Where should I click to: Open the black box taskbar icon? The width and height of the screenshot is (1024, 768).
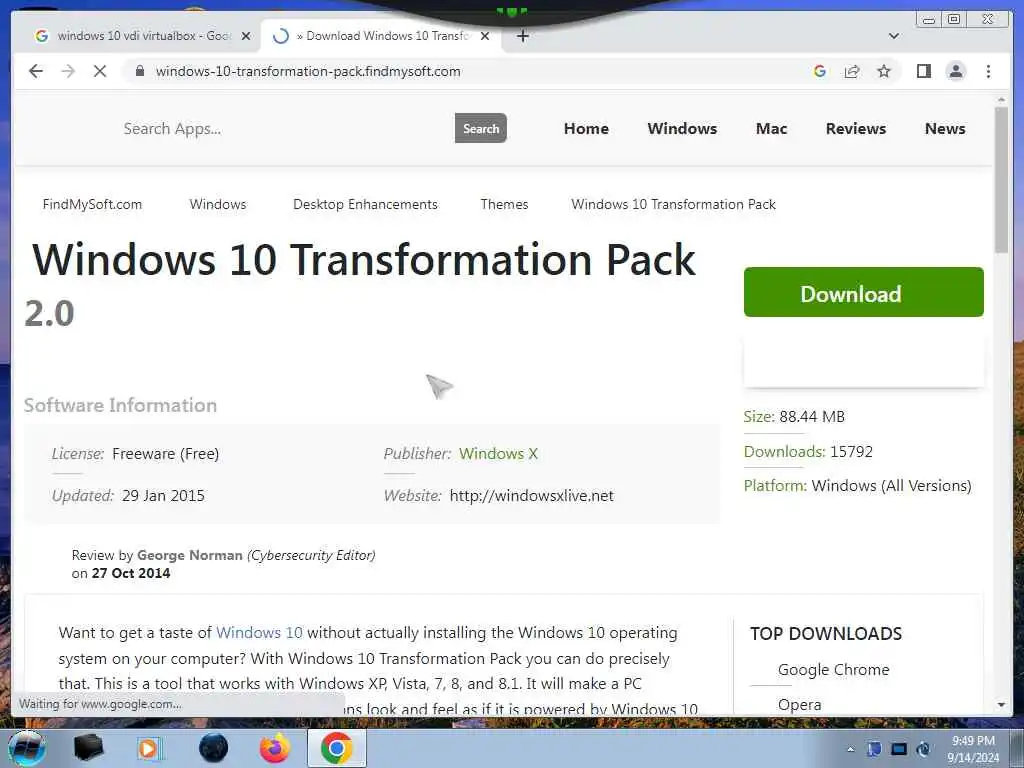88,748
